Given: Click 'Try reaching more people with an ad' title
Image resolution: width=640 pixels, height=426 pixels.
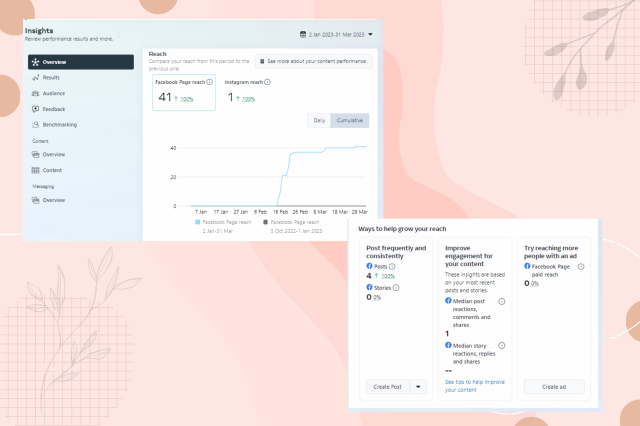Looking at the screenshot, I should click(551, 252).
